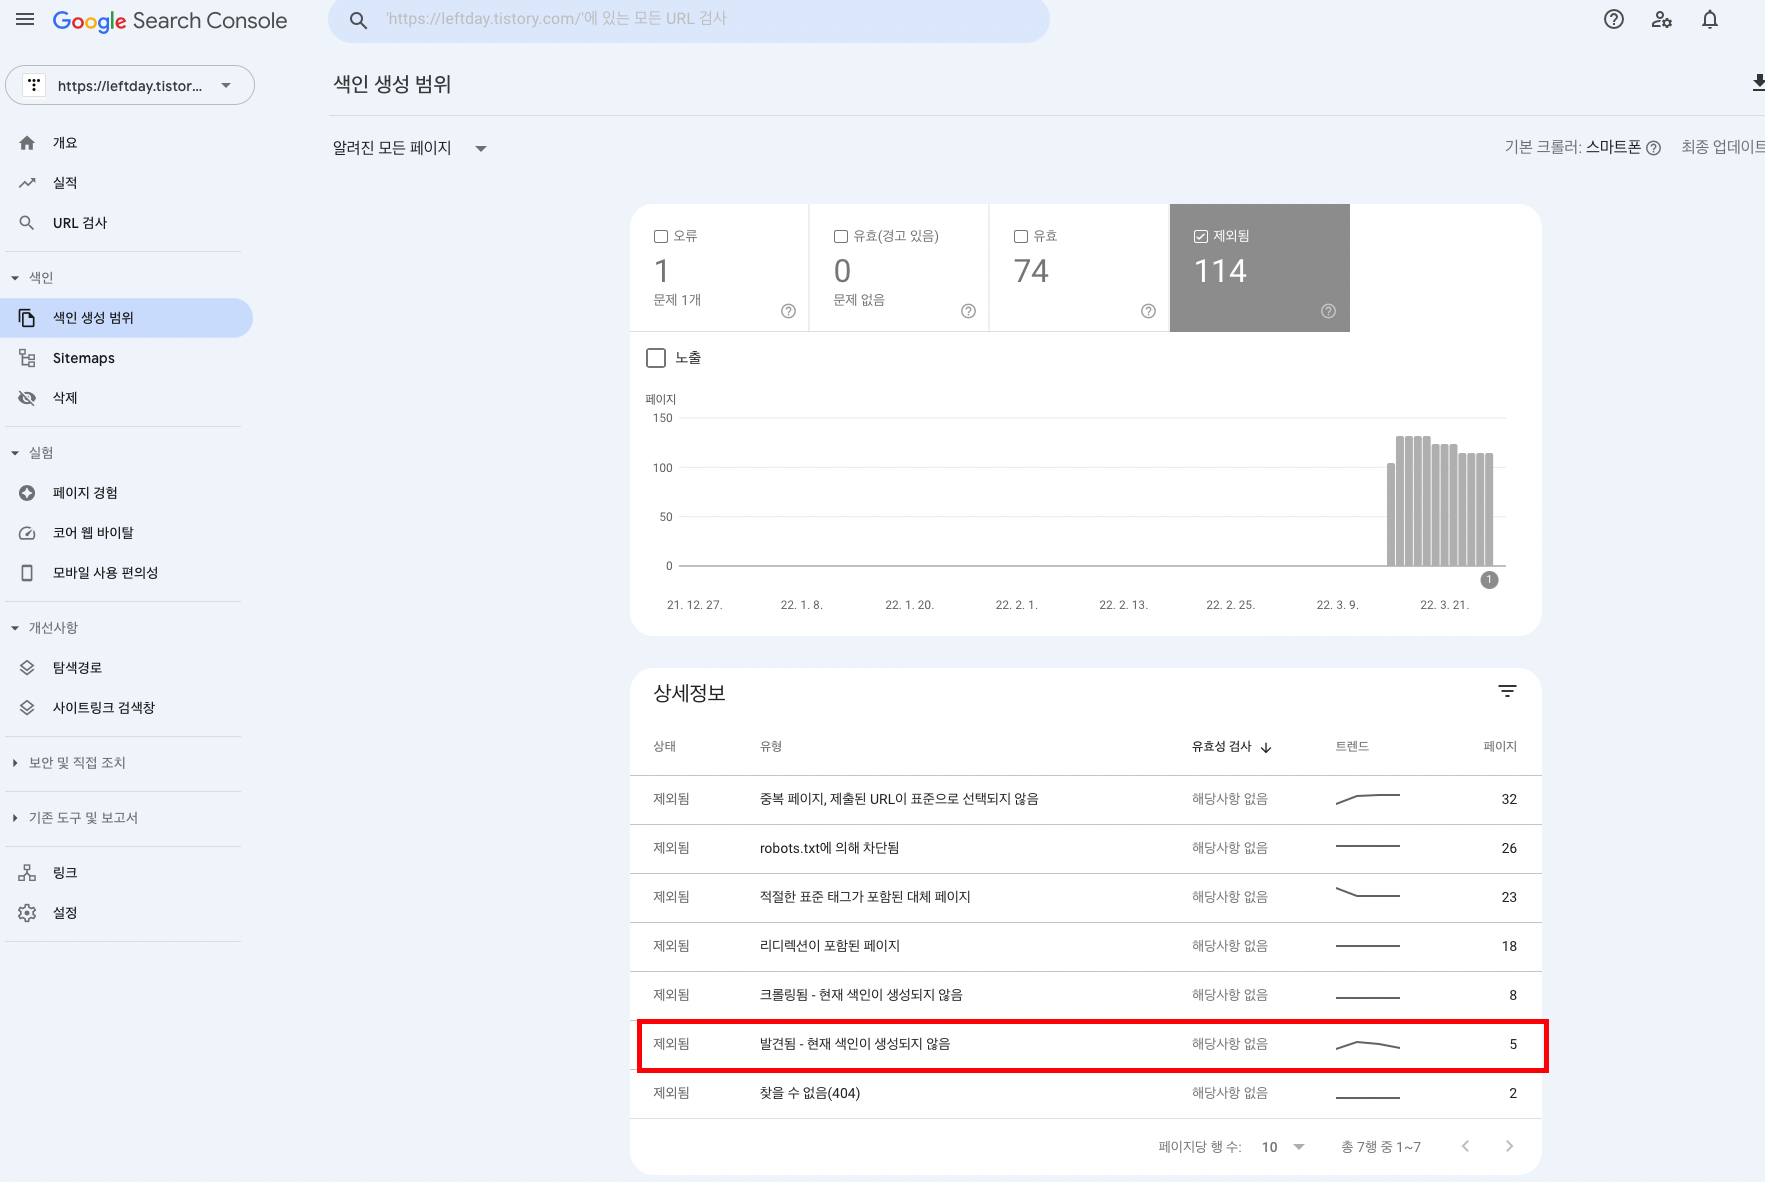
Task: Open the robots.txt에 의해 차단됨 row
Action: 1085,849
